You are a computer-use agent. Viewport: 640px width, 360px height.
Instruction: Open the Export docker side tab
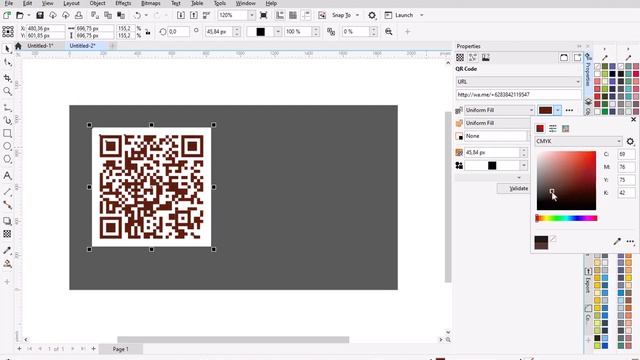[x=588, y=281]
